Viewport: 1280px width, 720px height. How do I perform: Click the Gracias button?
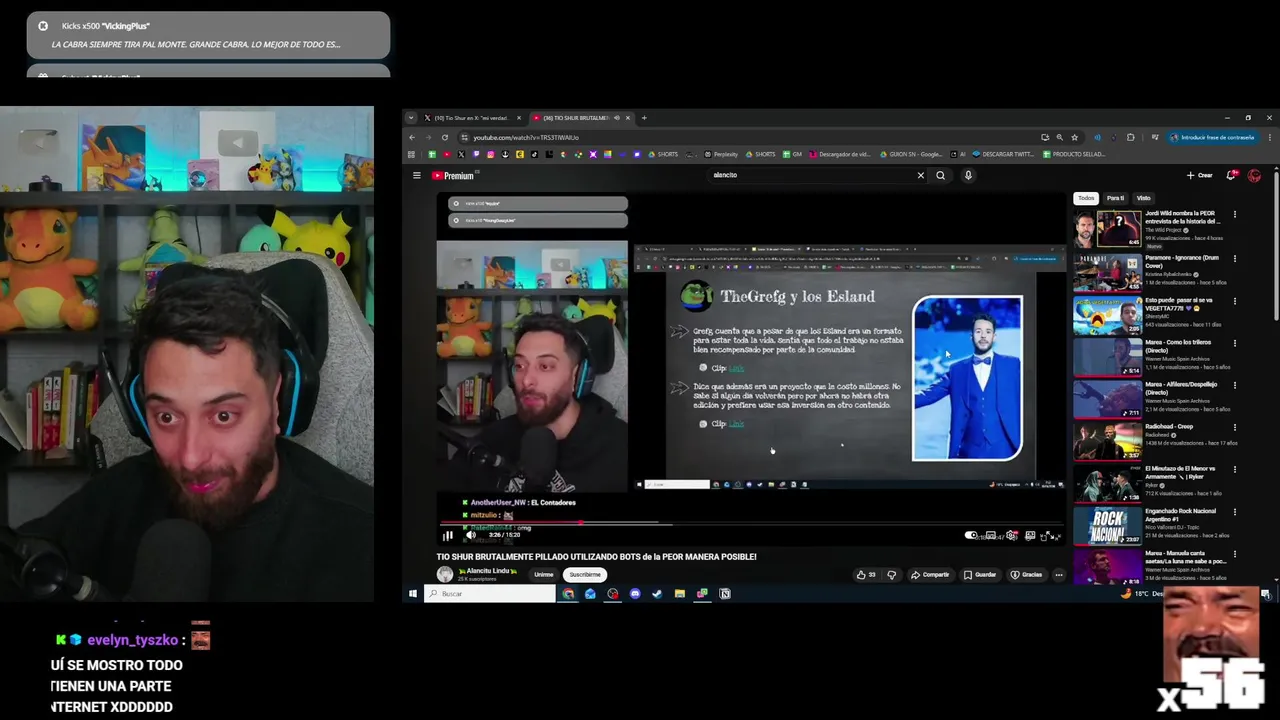tap(1026, 575)
